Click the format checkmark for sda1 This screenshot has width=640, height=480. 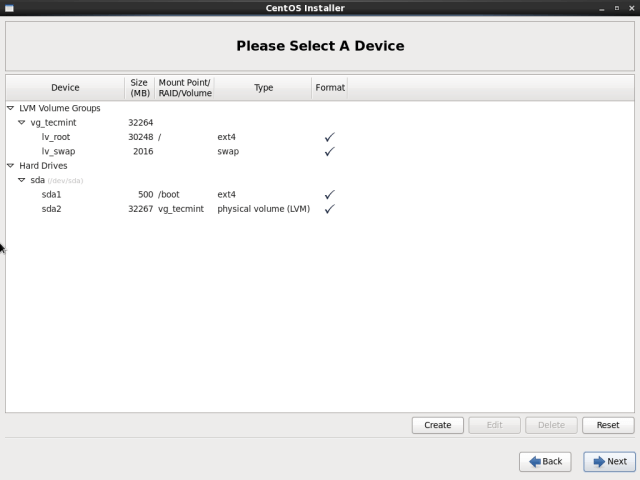point(329,195)
